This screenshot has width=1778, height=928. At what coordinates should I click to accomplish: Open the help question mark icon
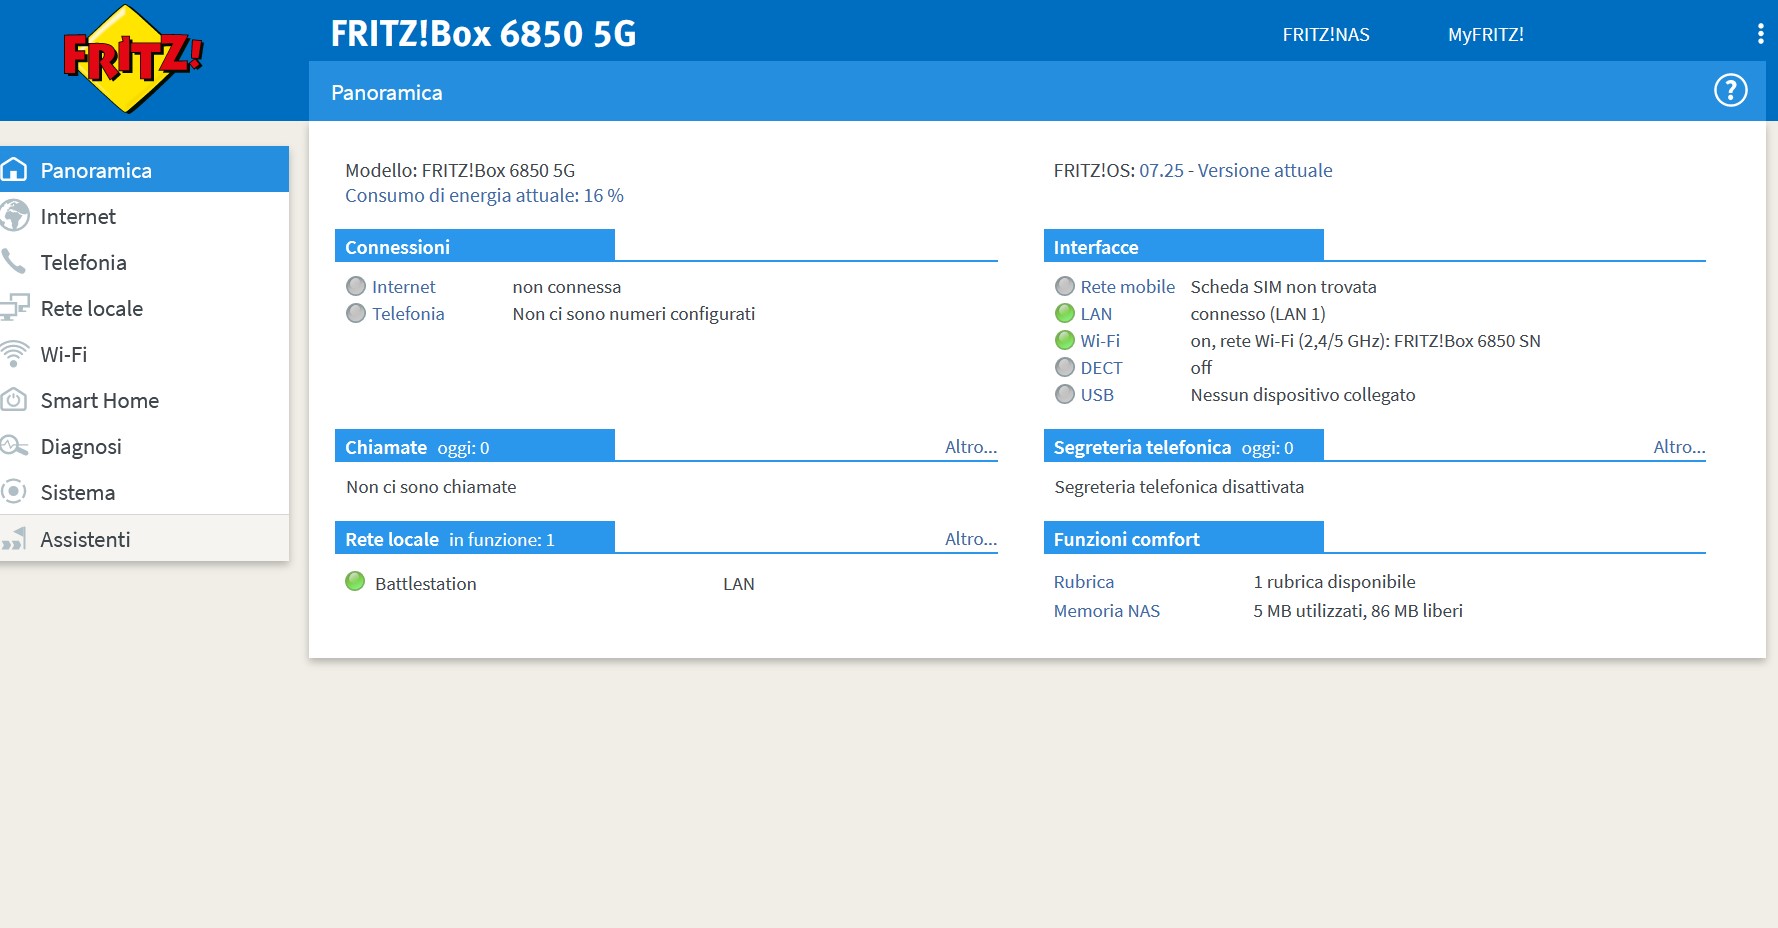tap(1730, 90)
